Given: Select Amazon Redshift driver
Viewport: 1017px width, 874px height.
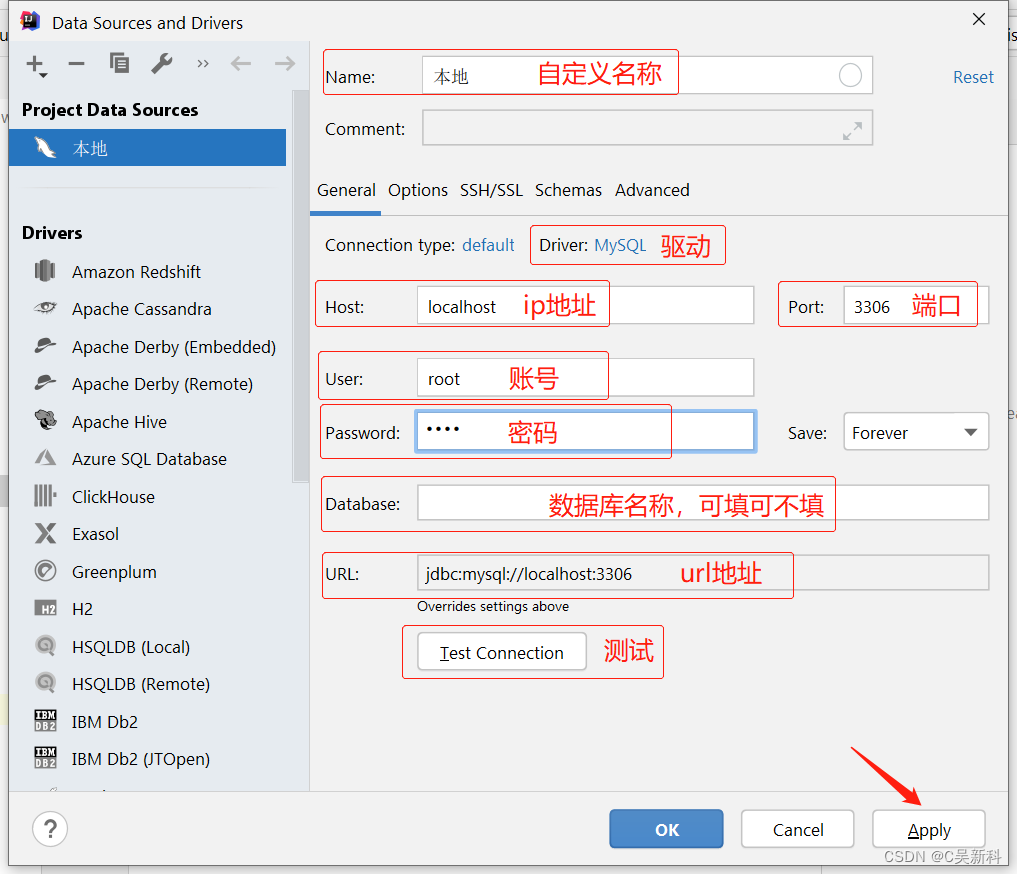Looking at the screenshot, I should click(x=136, y=272).
